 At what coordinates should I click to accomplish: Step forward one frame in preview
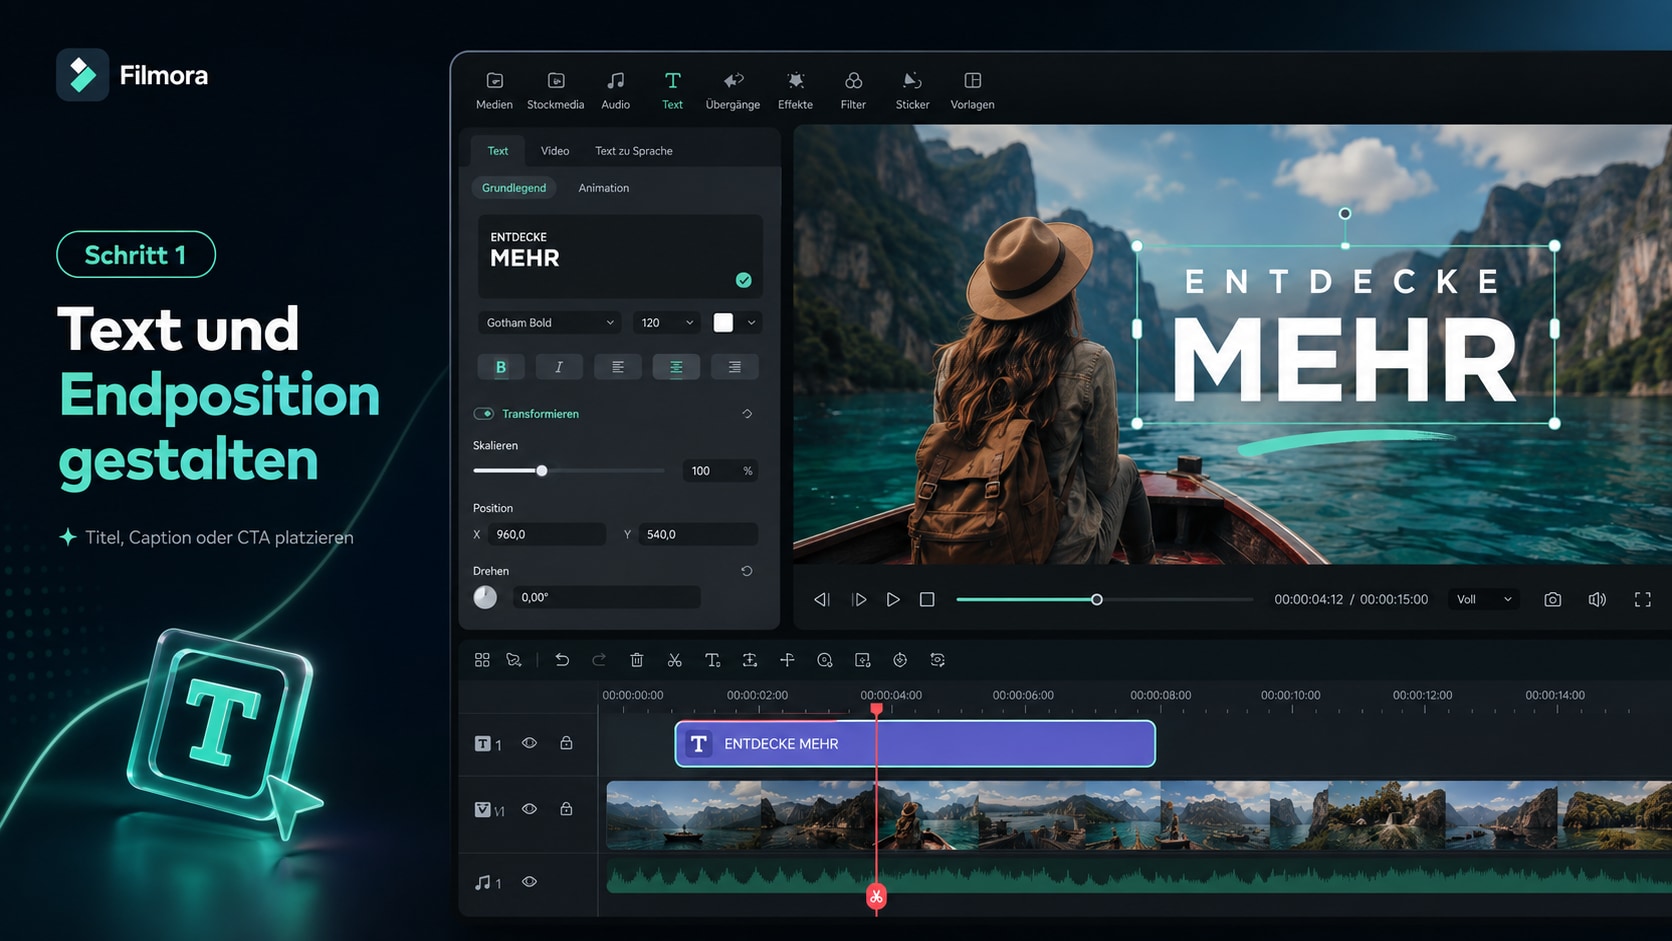click(x=859, y=600)
